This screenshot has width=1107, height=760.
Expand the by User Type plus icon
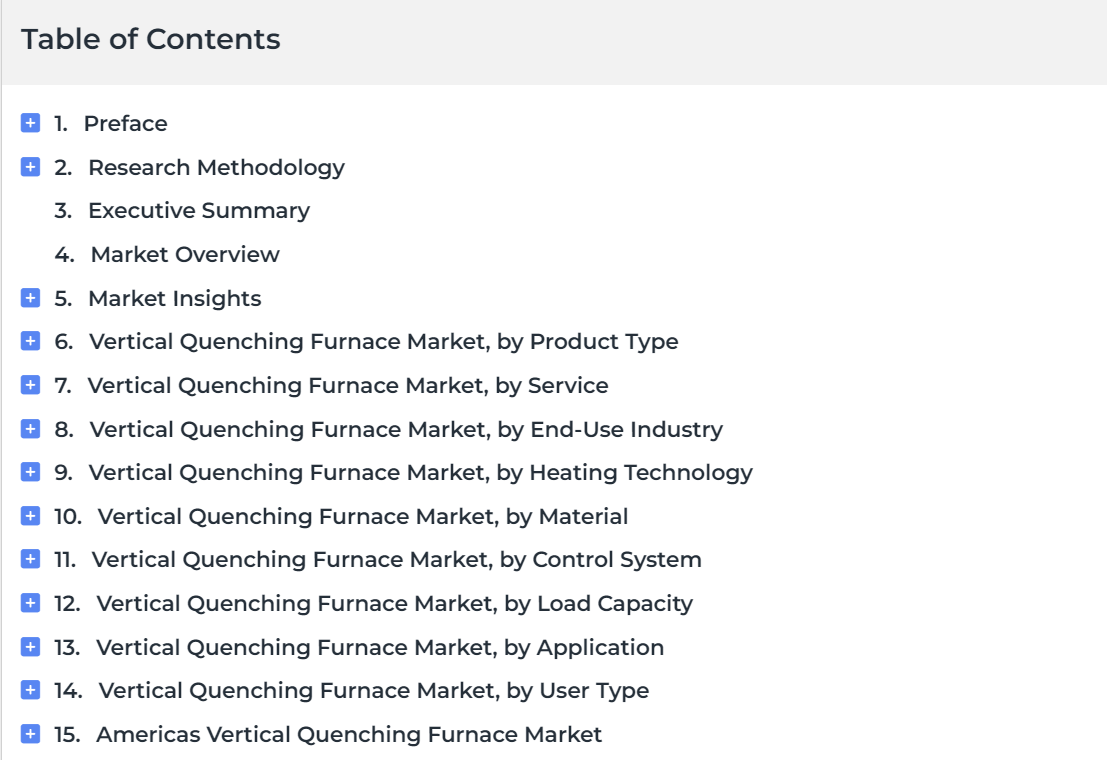[30, 690]
